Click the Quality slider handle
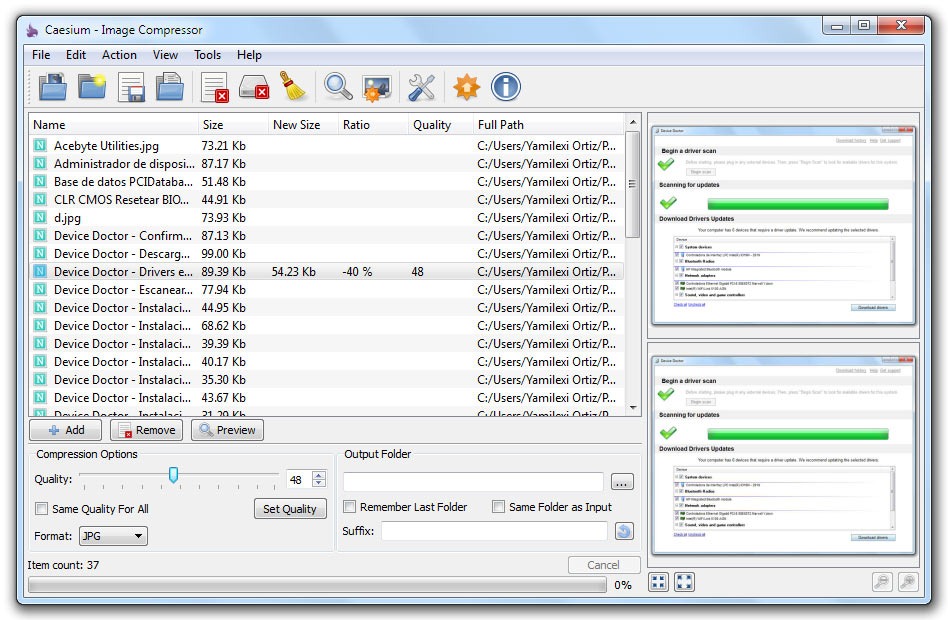The image size is (948, 620). coord(174,475)
